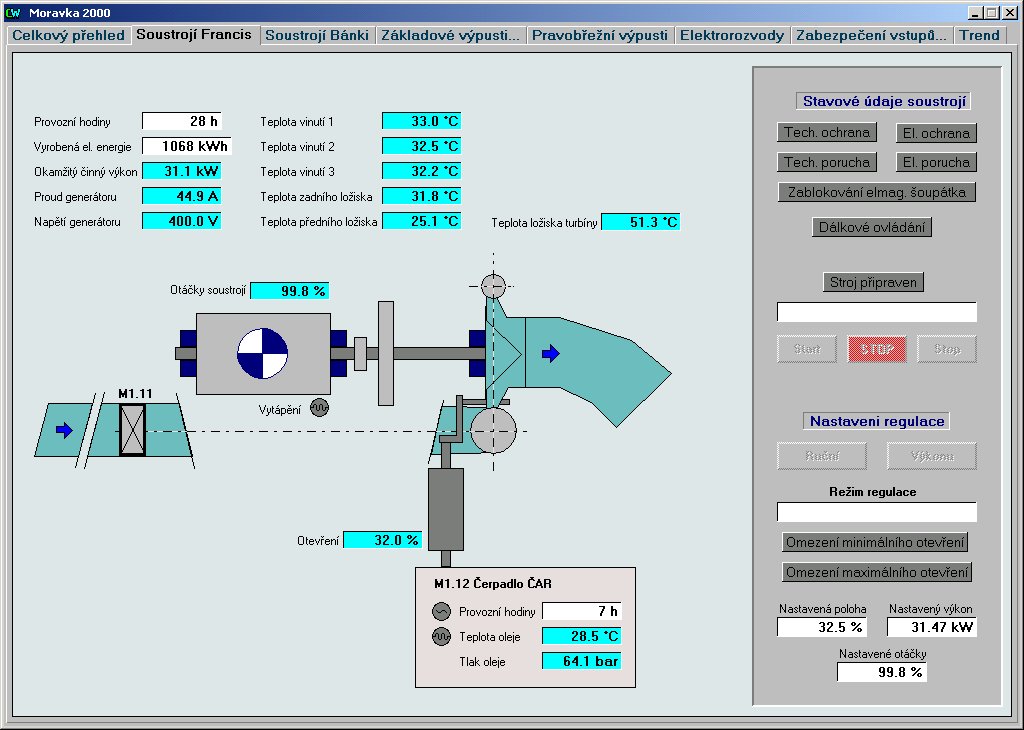Click the Otevření 32.0 % value display
The height and width of the screenshot is (730, 1024).
[382, 540]
